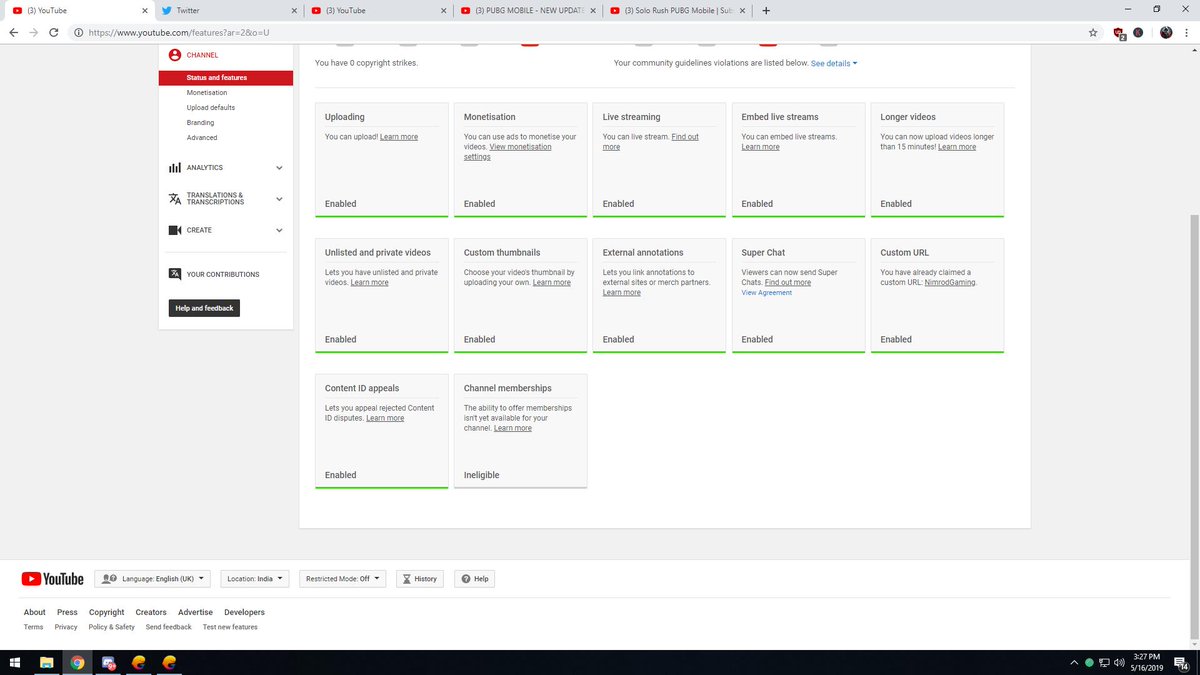Select Status and features in sidebar

pyautogui.click(x=226, y=77)
